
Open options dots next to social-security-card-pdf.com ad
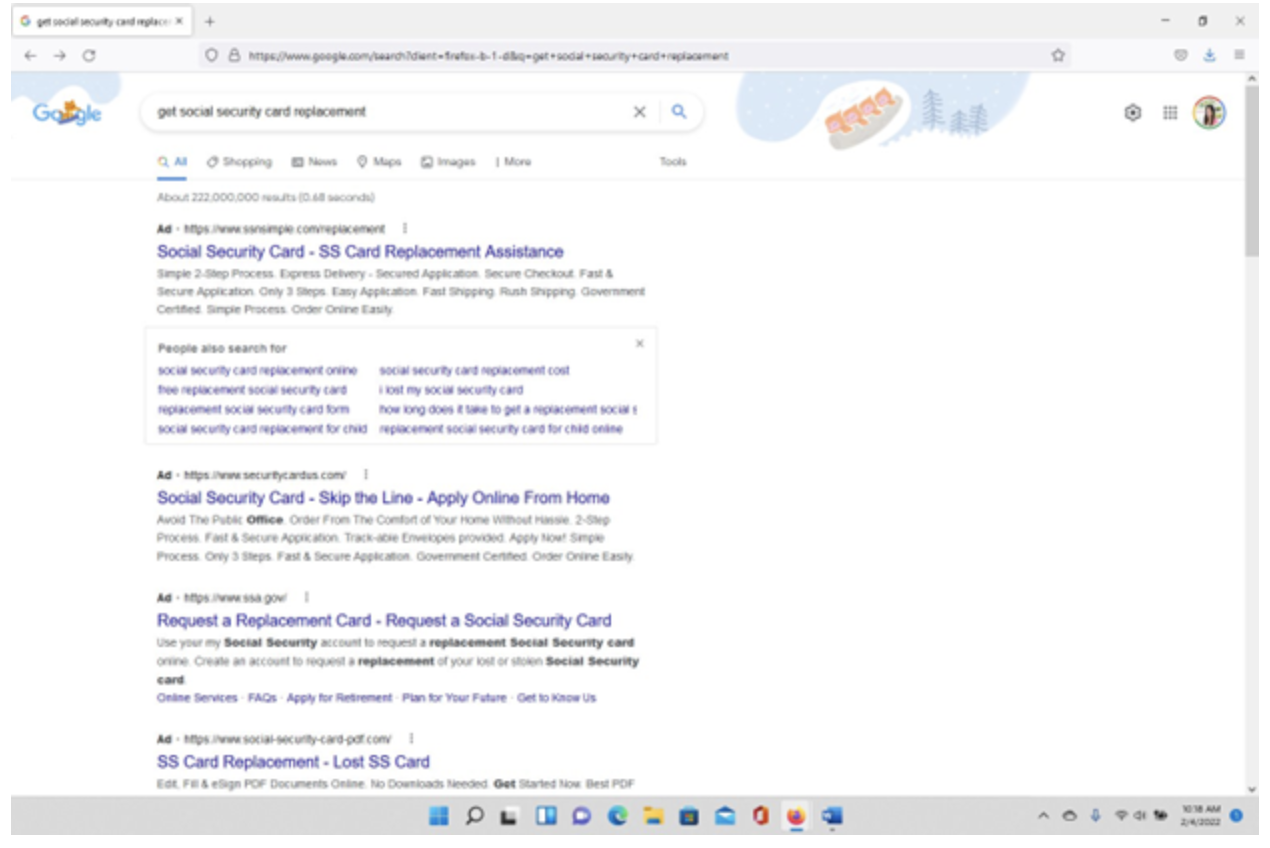[x=411, y=739]
